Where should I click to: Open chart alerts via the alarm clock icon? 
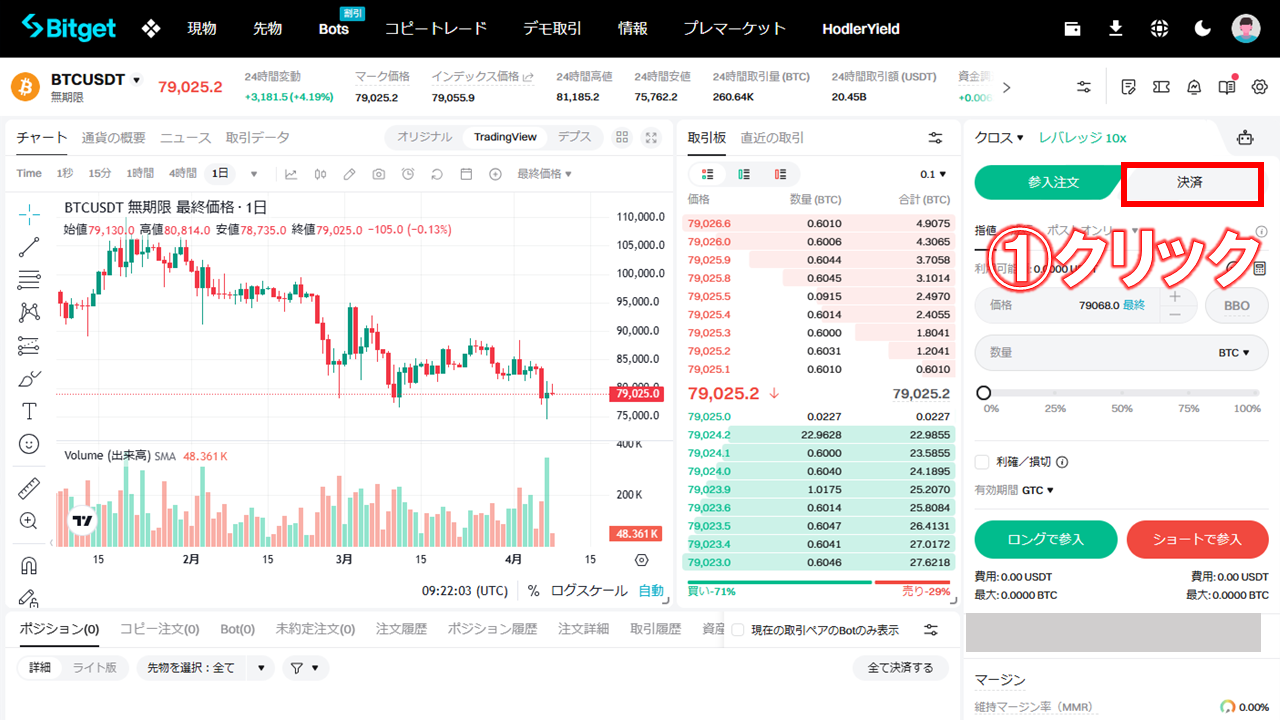point(407,173)
